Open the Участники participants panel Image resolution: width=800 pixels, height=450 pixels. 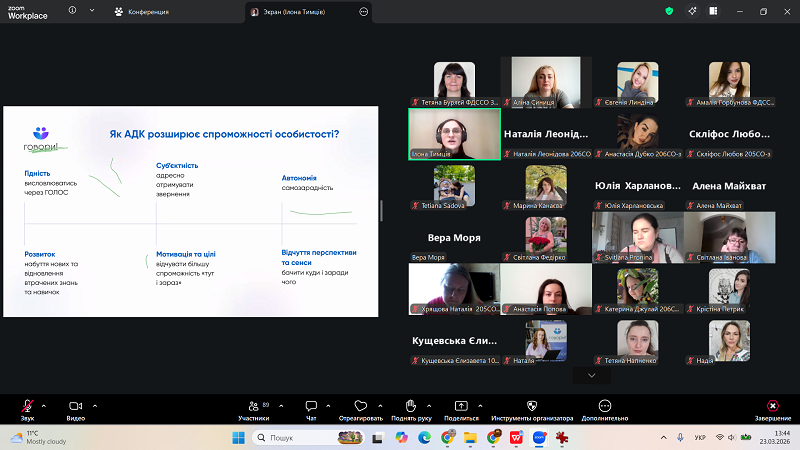(x=252, y=406)
